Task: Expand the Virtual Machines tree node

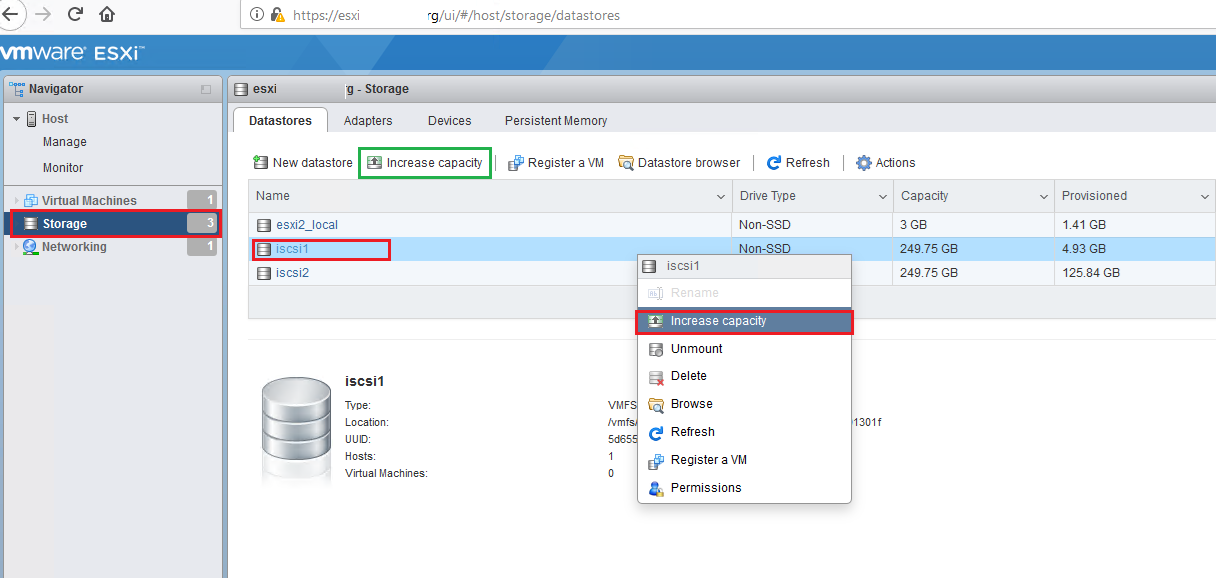Action: [x=16, y=201]
